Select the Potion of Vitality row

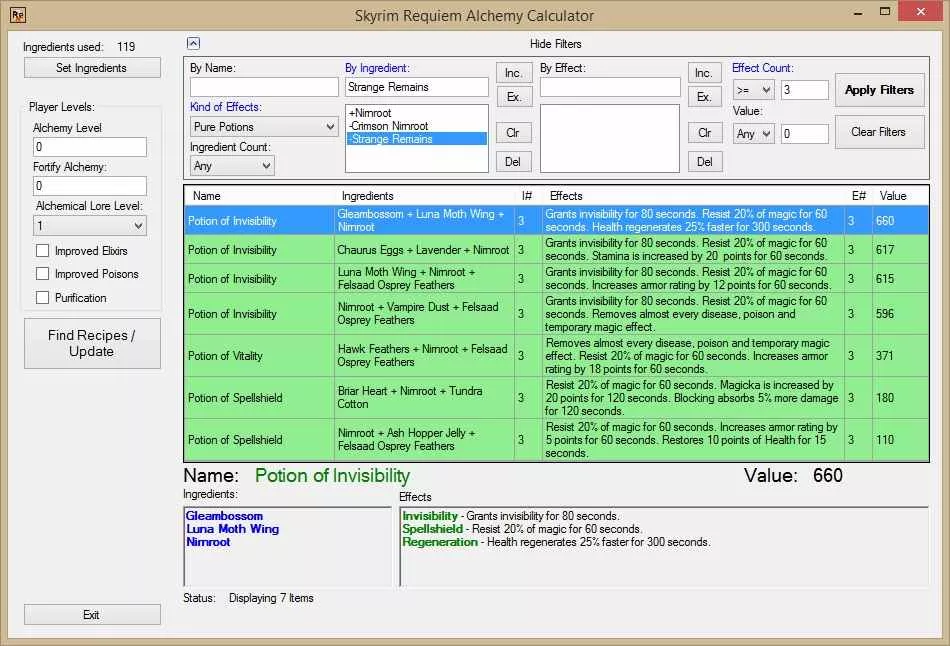coord(556,356)
